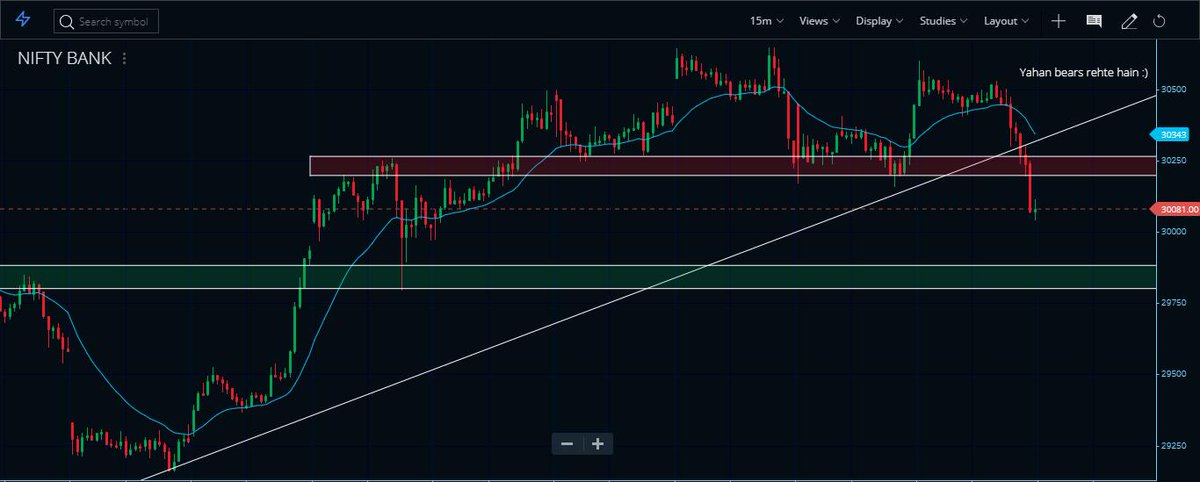Viewport: 1200px width, 482px height.
Task: Open the Display dropdown menu
Action: tap(880, 21)
